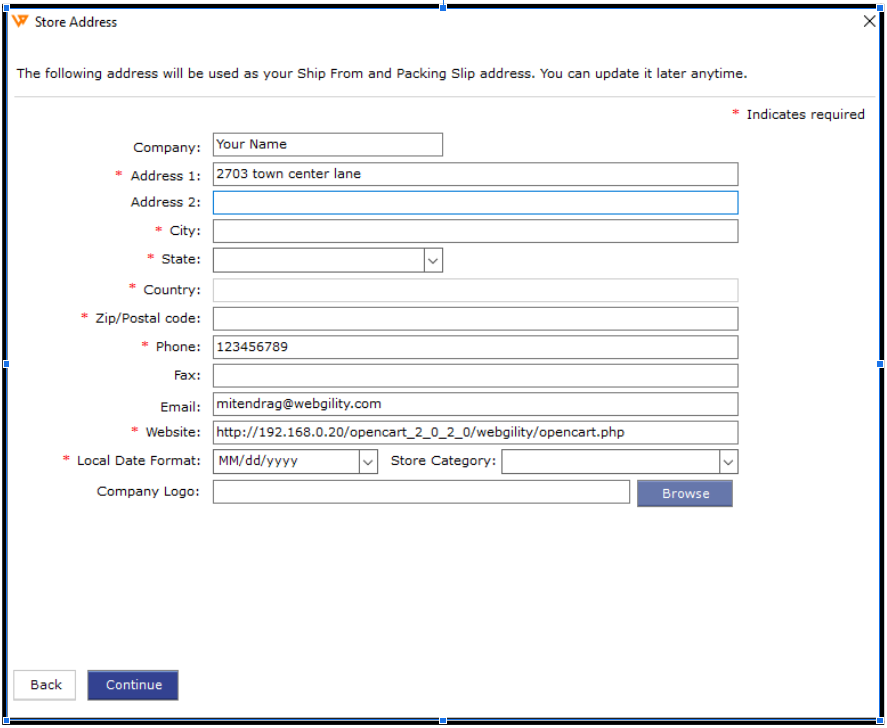Viewport: 887px width, 728px height.
Task: Click into the Company name field
Action: [x=327, y=145]
